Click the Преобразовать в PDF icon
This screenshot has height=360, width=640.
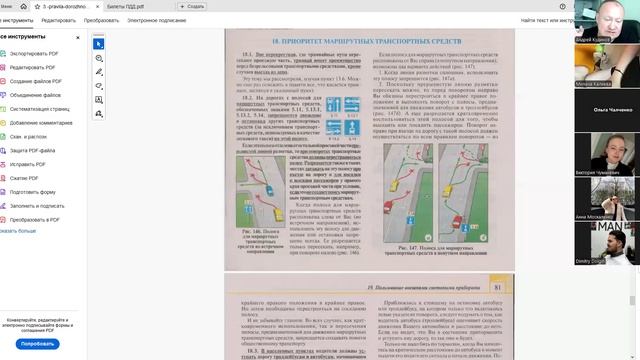click(3, 220)
